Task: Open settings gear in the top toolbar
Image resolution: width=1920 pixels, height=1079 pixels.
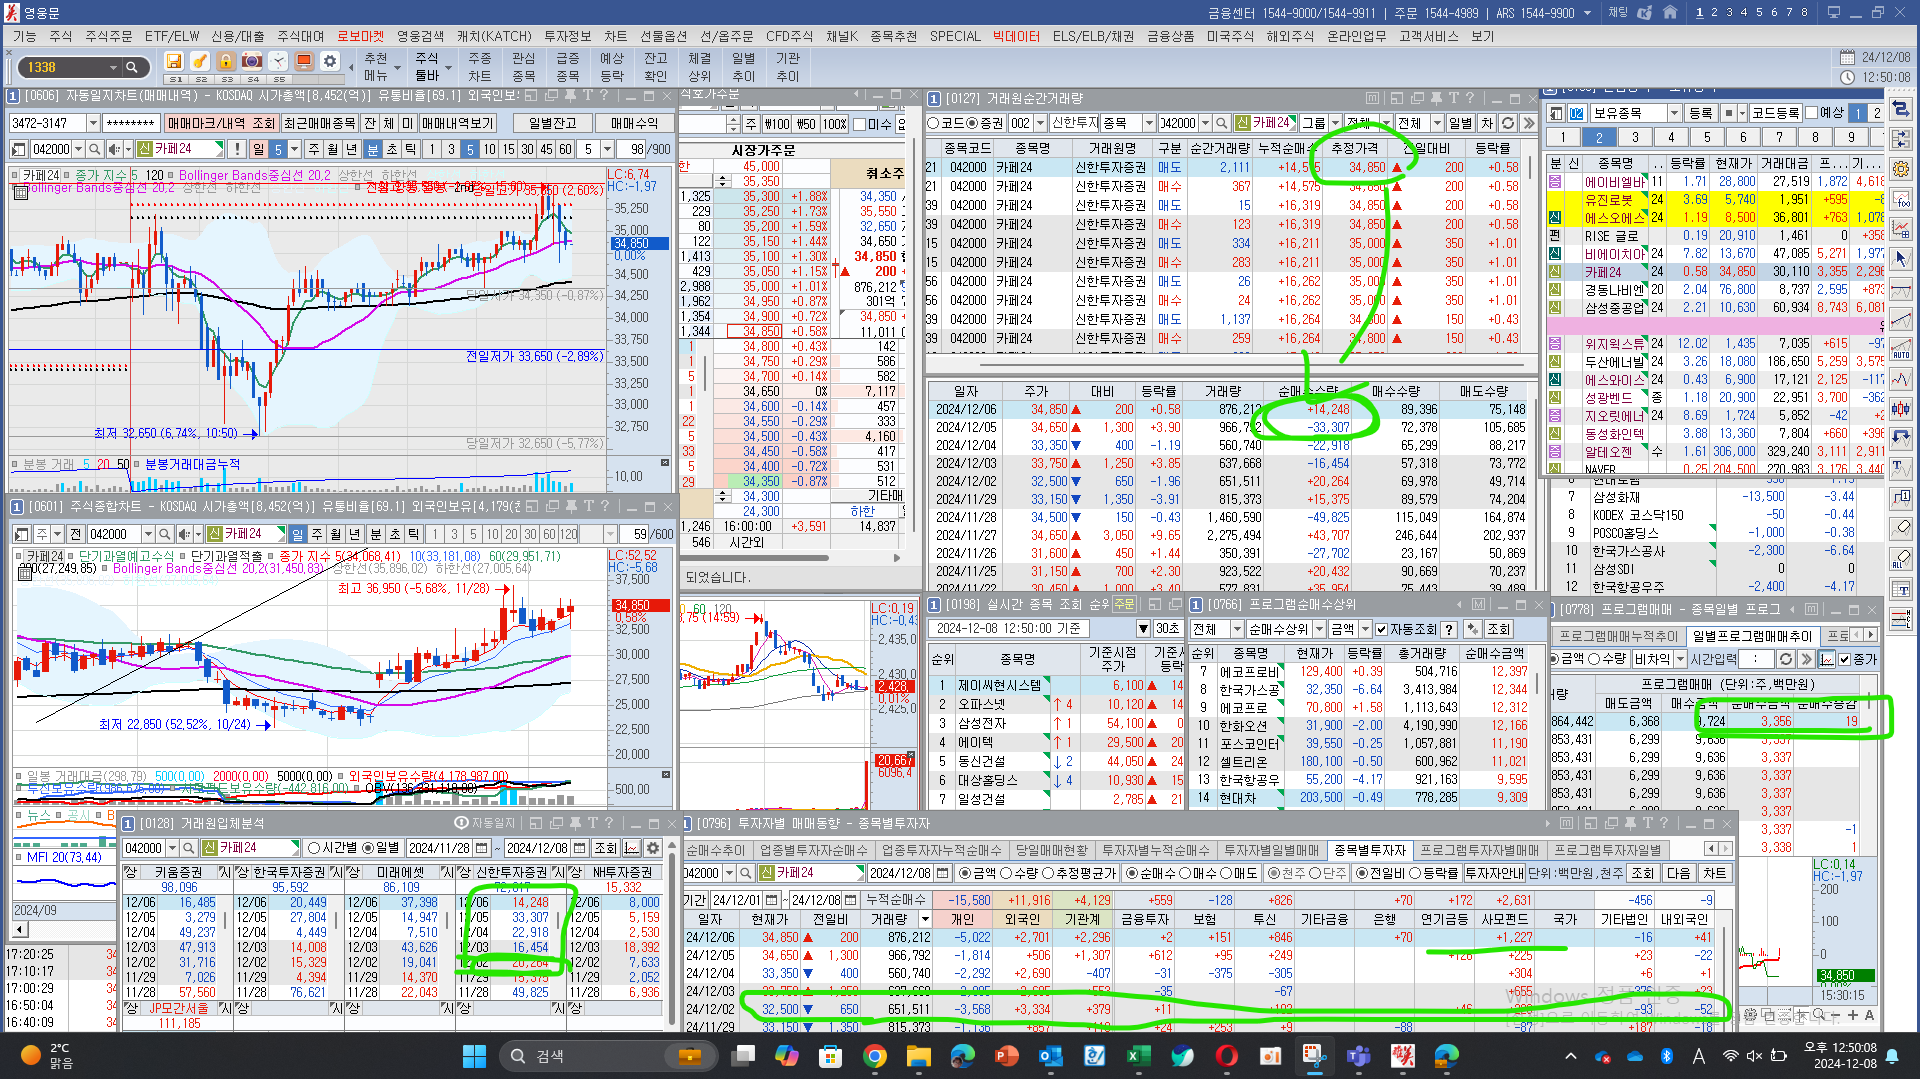Action: (330, 61)
